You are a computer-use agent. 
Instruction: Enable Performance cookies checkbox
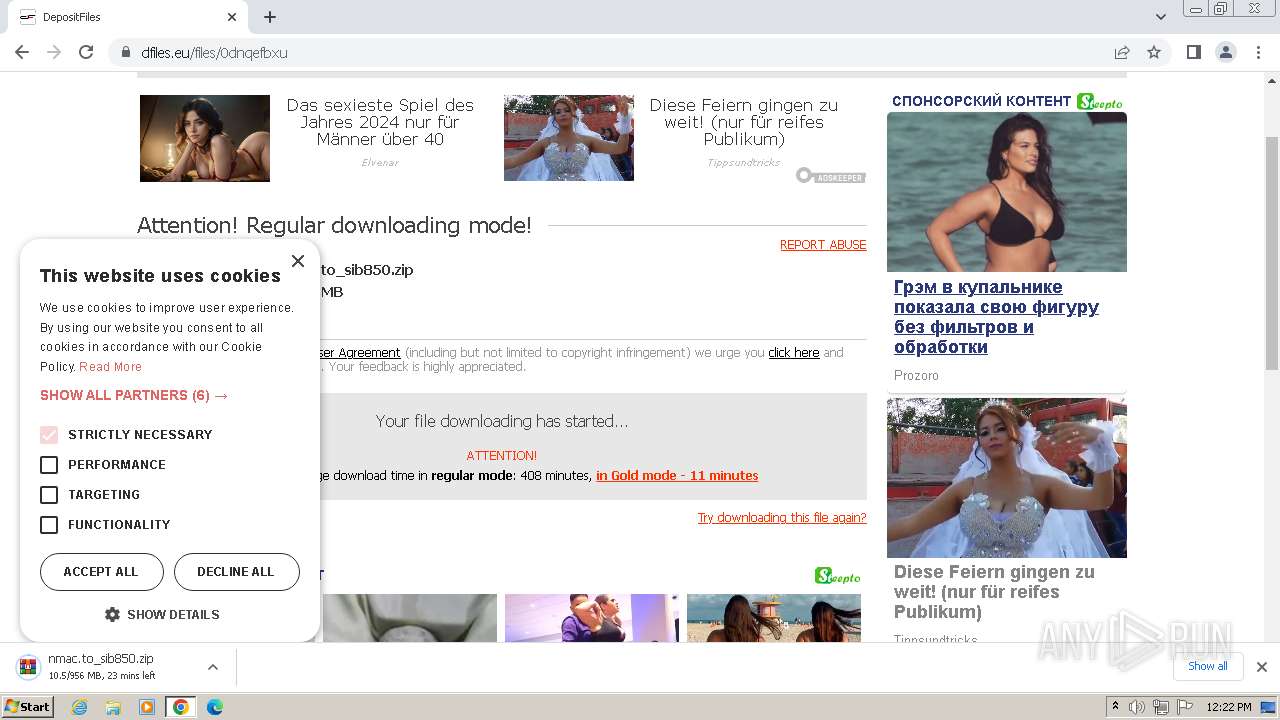click(49, 465)
